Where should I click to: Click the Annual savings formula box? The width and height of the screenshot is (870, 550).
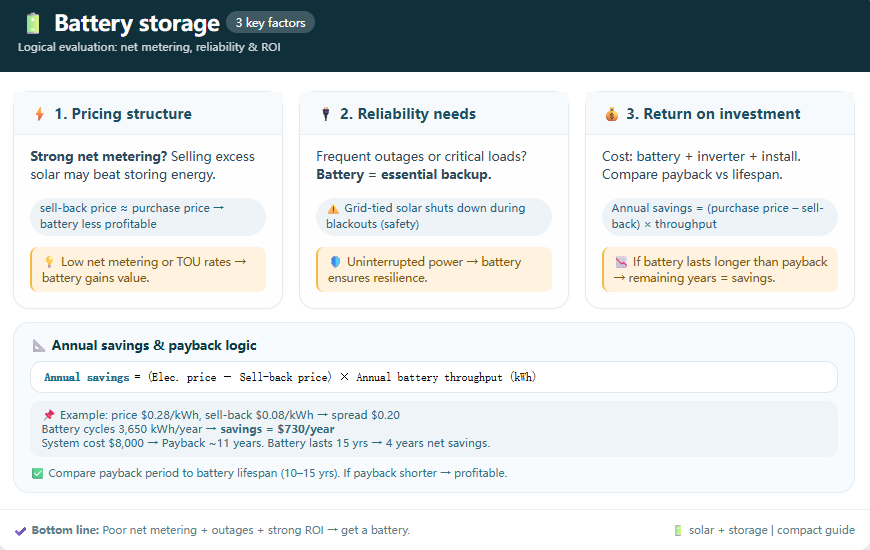[x=434, y=377]
